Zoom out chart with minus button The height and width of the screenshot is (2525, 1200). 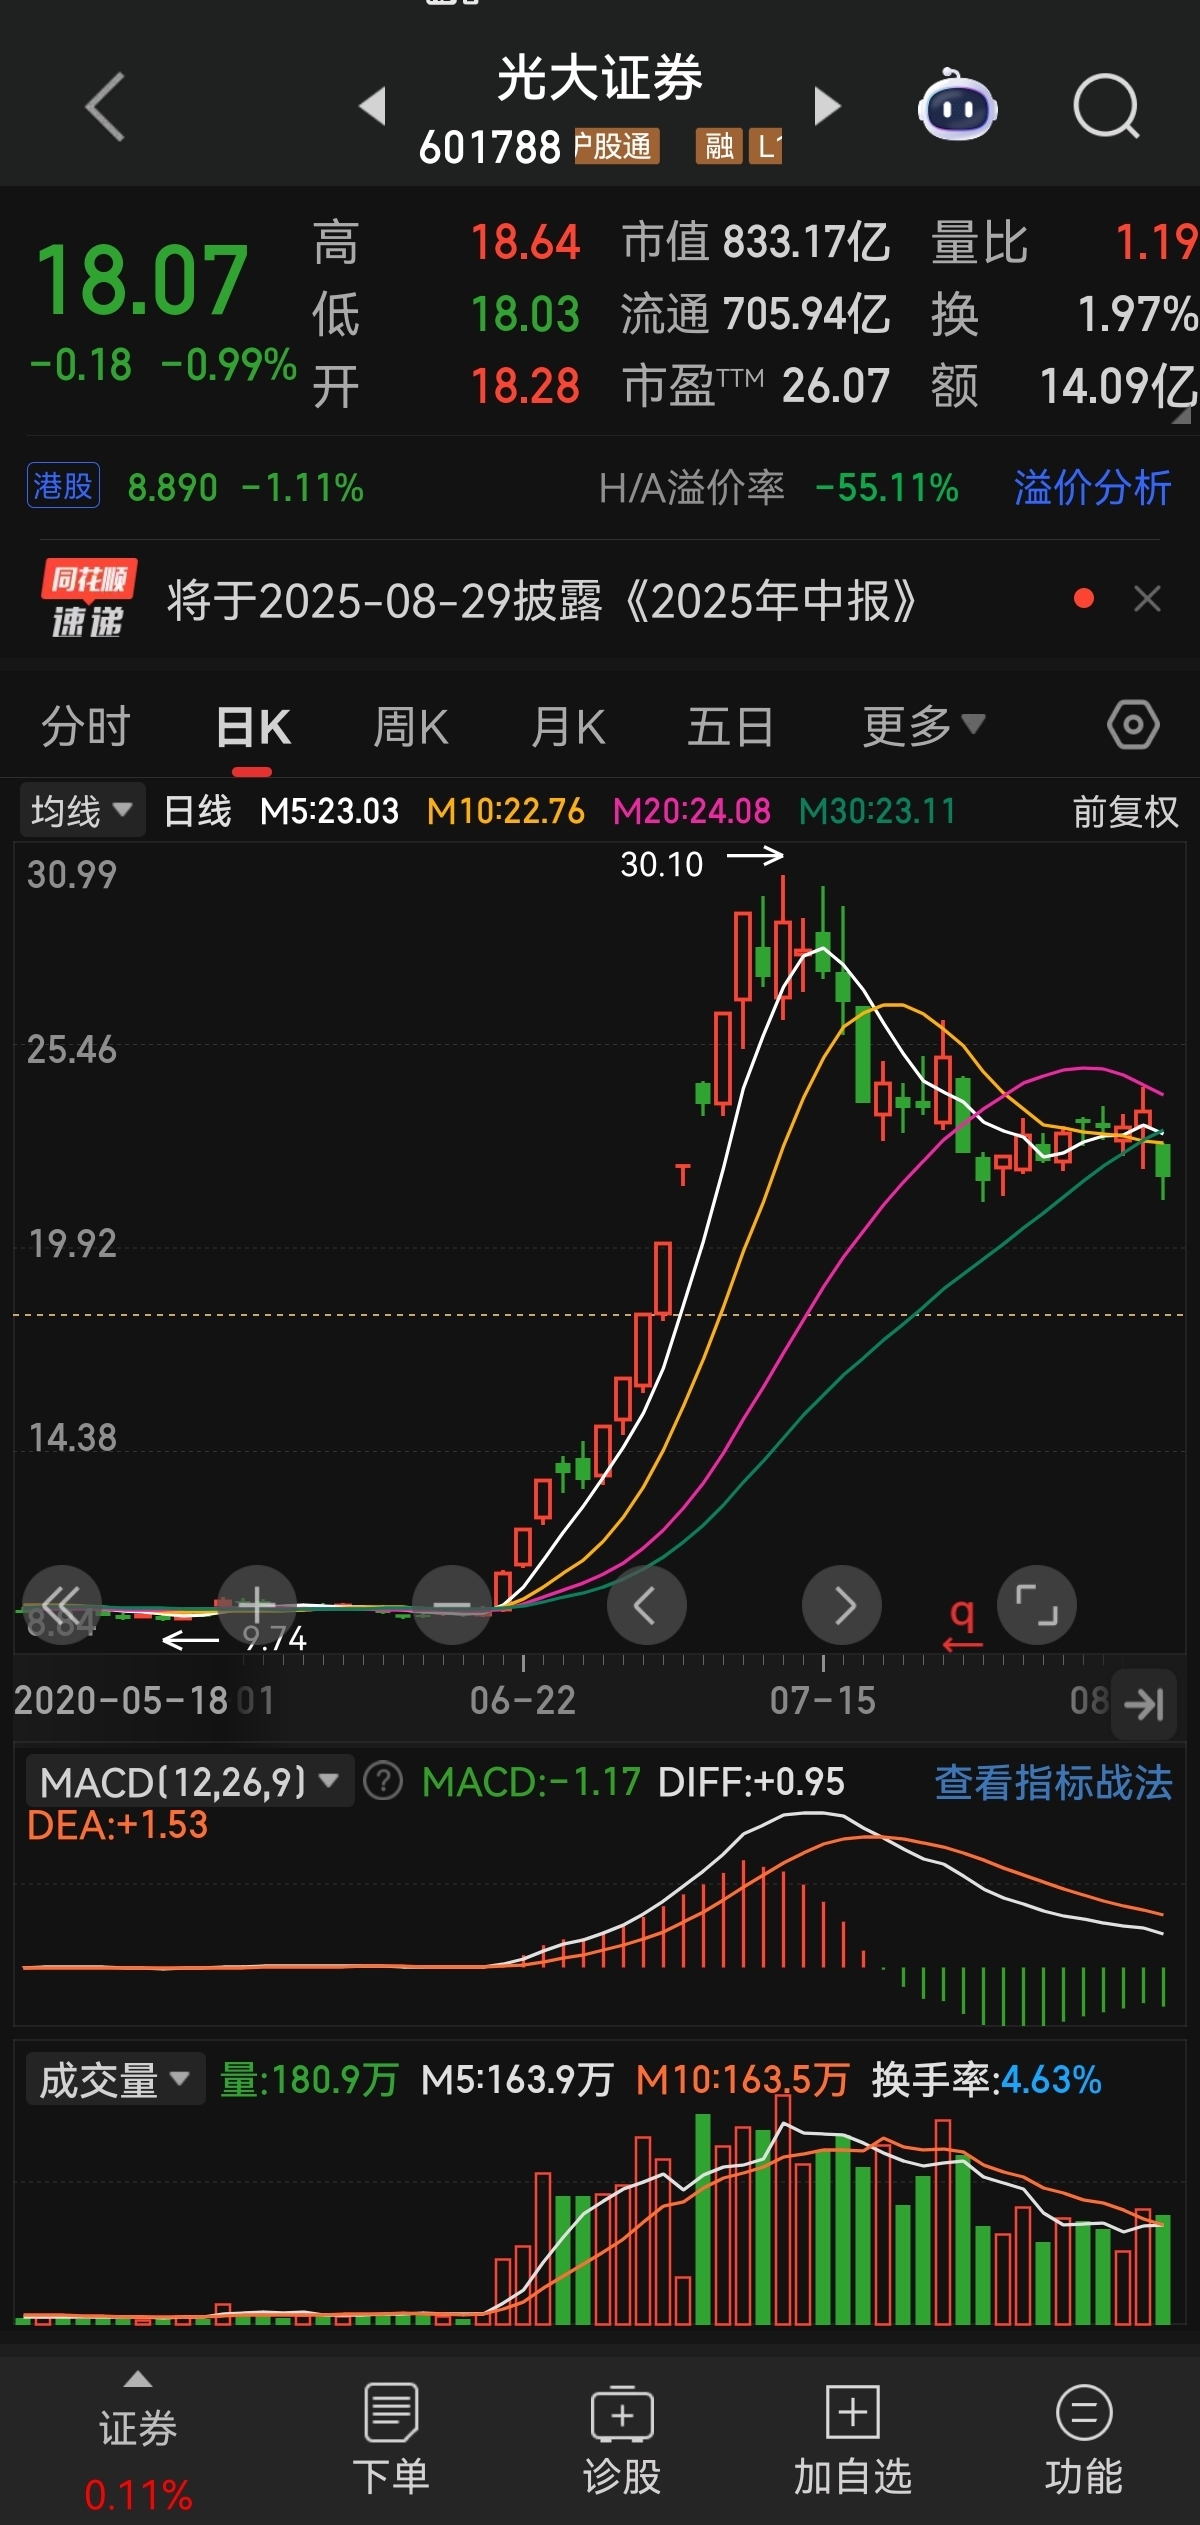(452, 1605)
